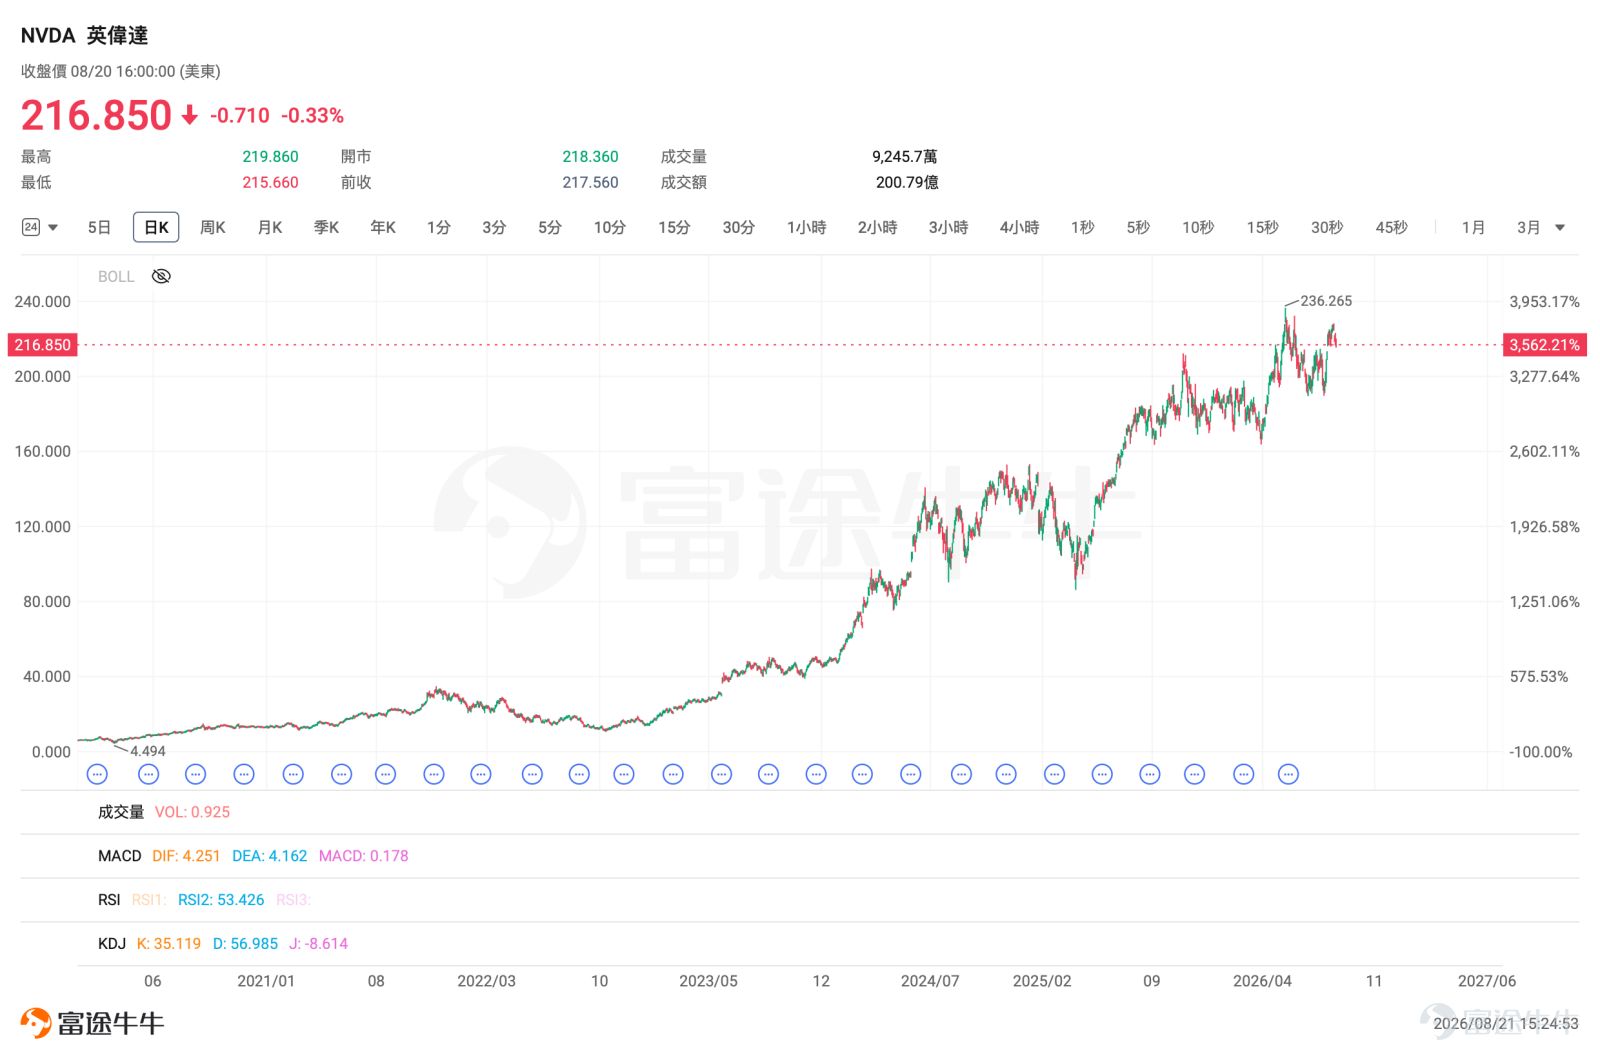The height and width of the screenshot is (1058, 1600).
Task: Click the BOLL indicator label
Action: click(x=116, y=276)
